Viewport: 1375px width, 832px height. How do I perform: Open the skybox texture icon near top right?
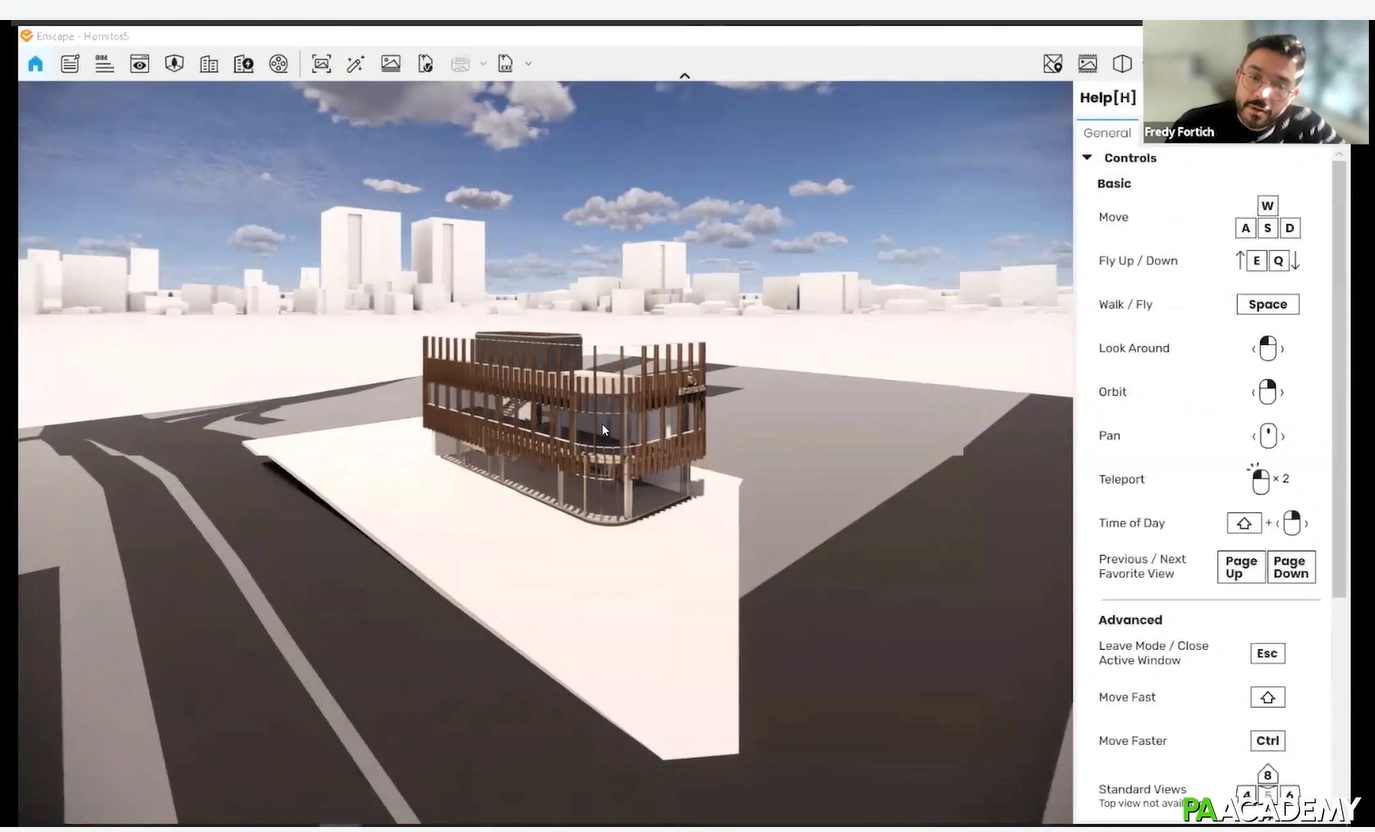[x=1087, y=63]
